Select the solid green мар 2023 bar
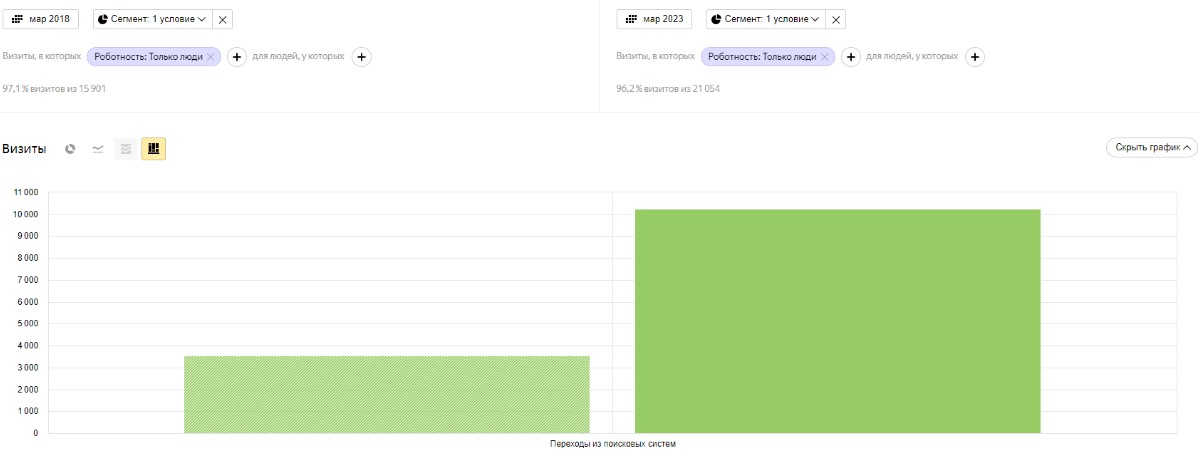Viewport: 1200px width, 458px height. click(838, 321)
